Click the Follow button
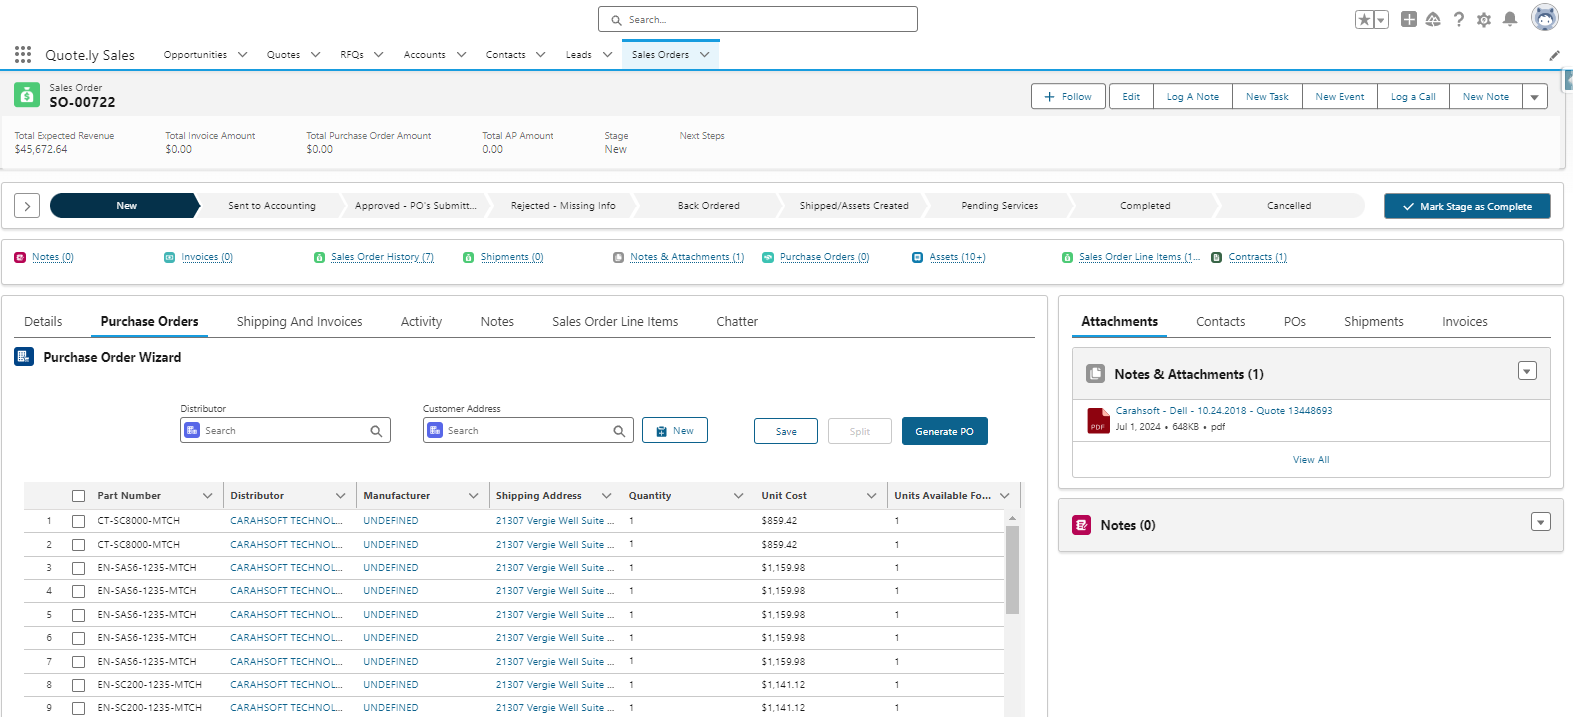1573x717 pixels. (1068, 96)
